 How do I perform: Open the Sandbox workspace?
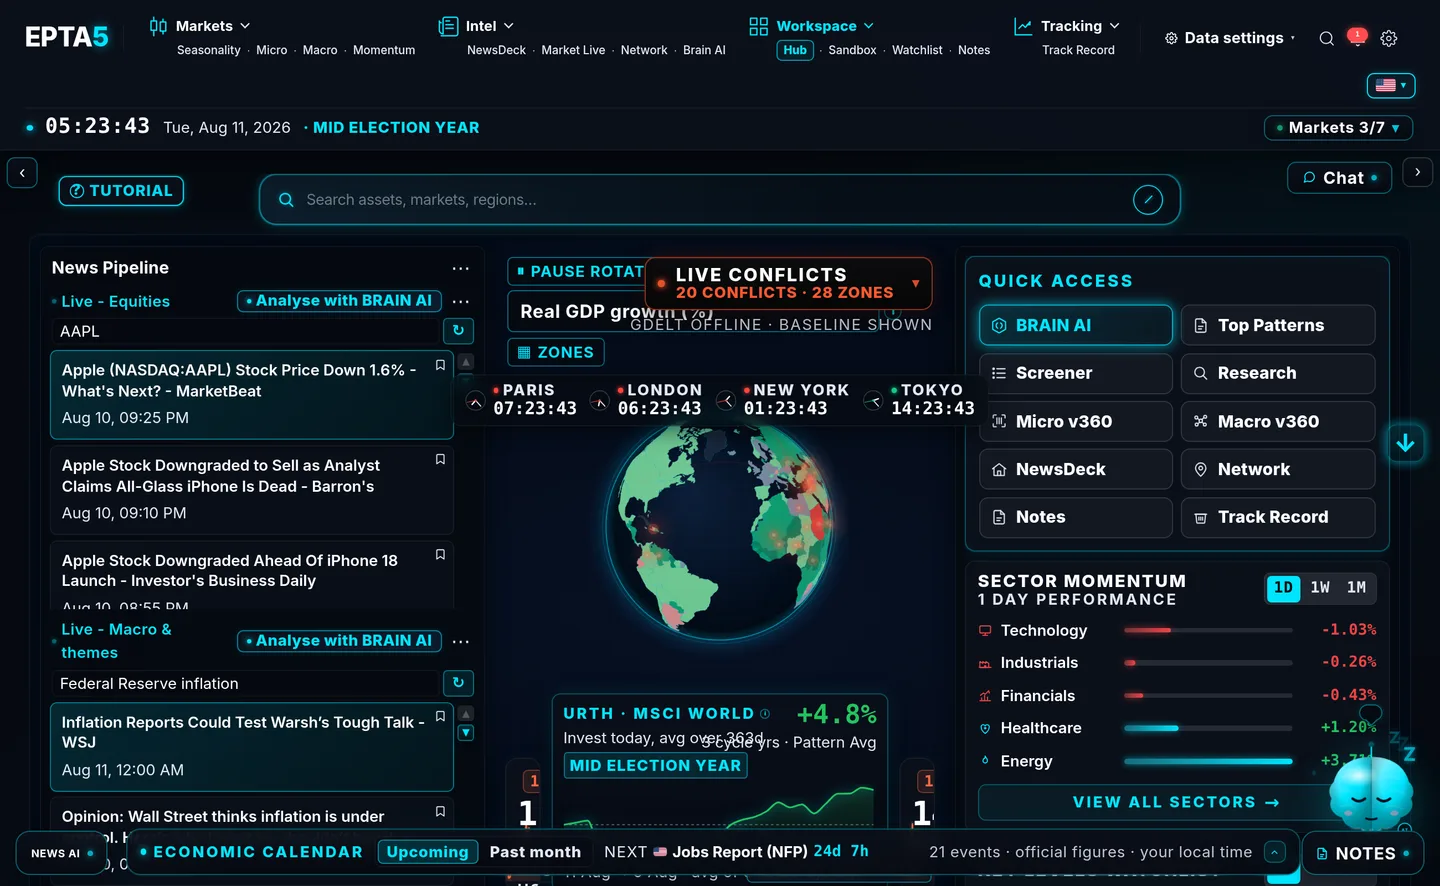click(x=852, y=50)
